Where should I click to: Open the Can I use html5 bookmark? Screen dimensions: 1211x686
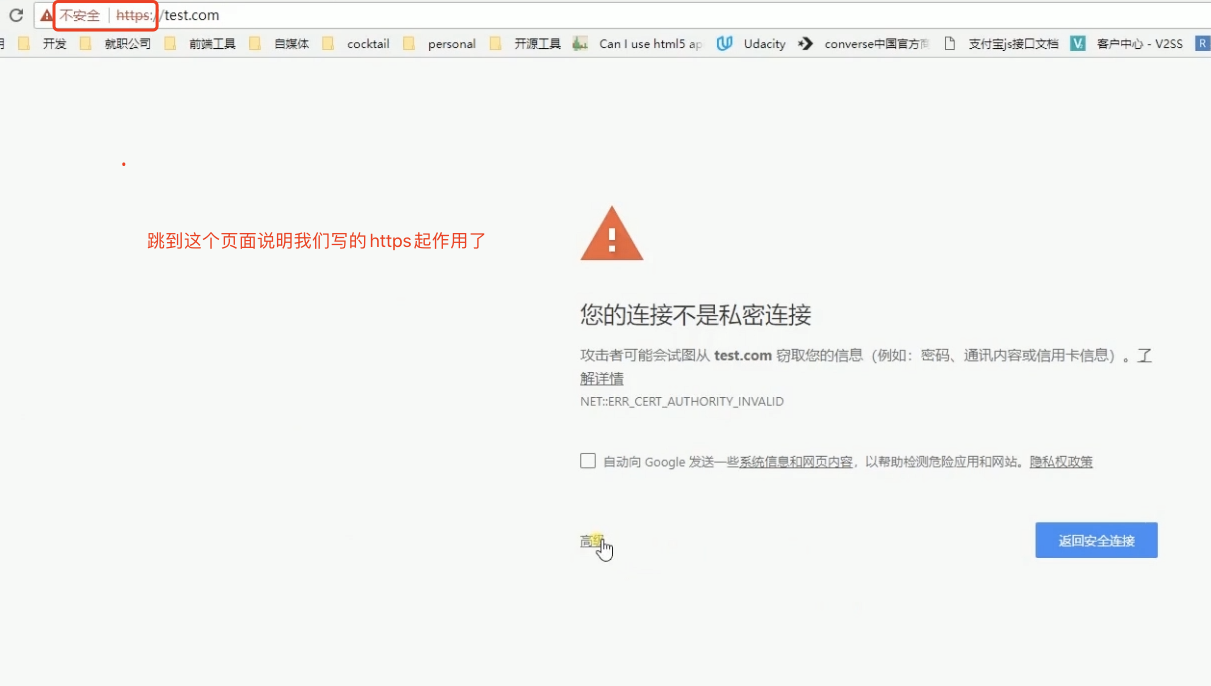[x=638, y=44]
